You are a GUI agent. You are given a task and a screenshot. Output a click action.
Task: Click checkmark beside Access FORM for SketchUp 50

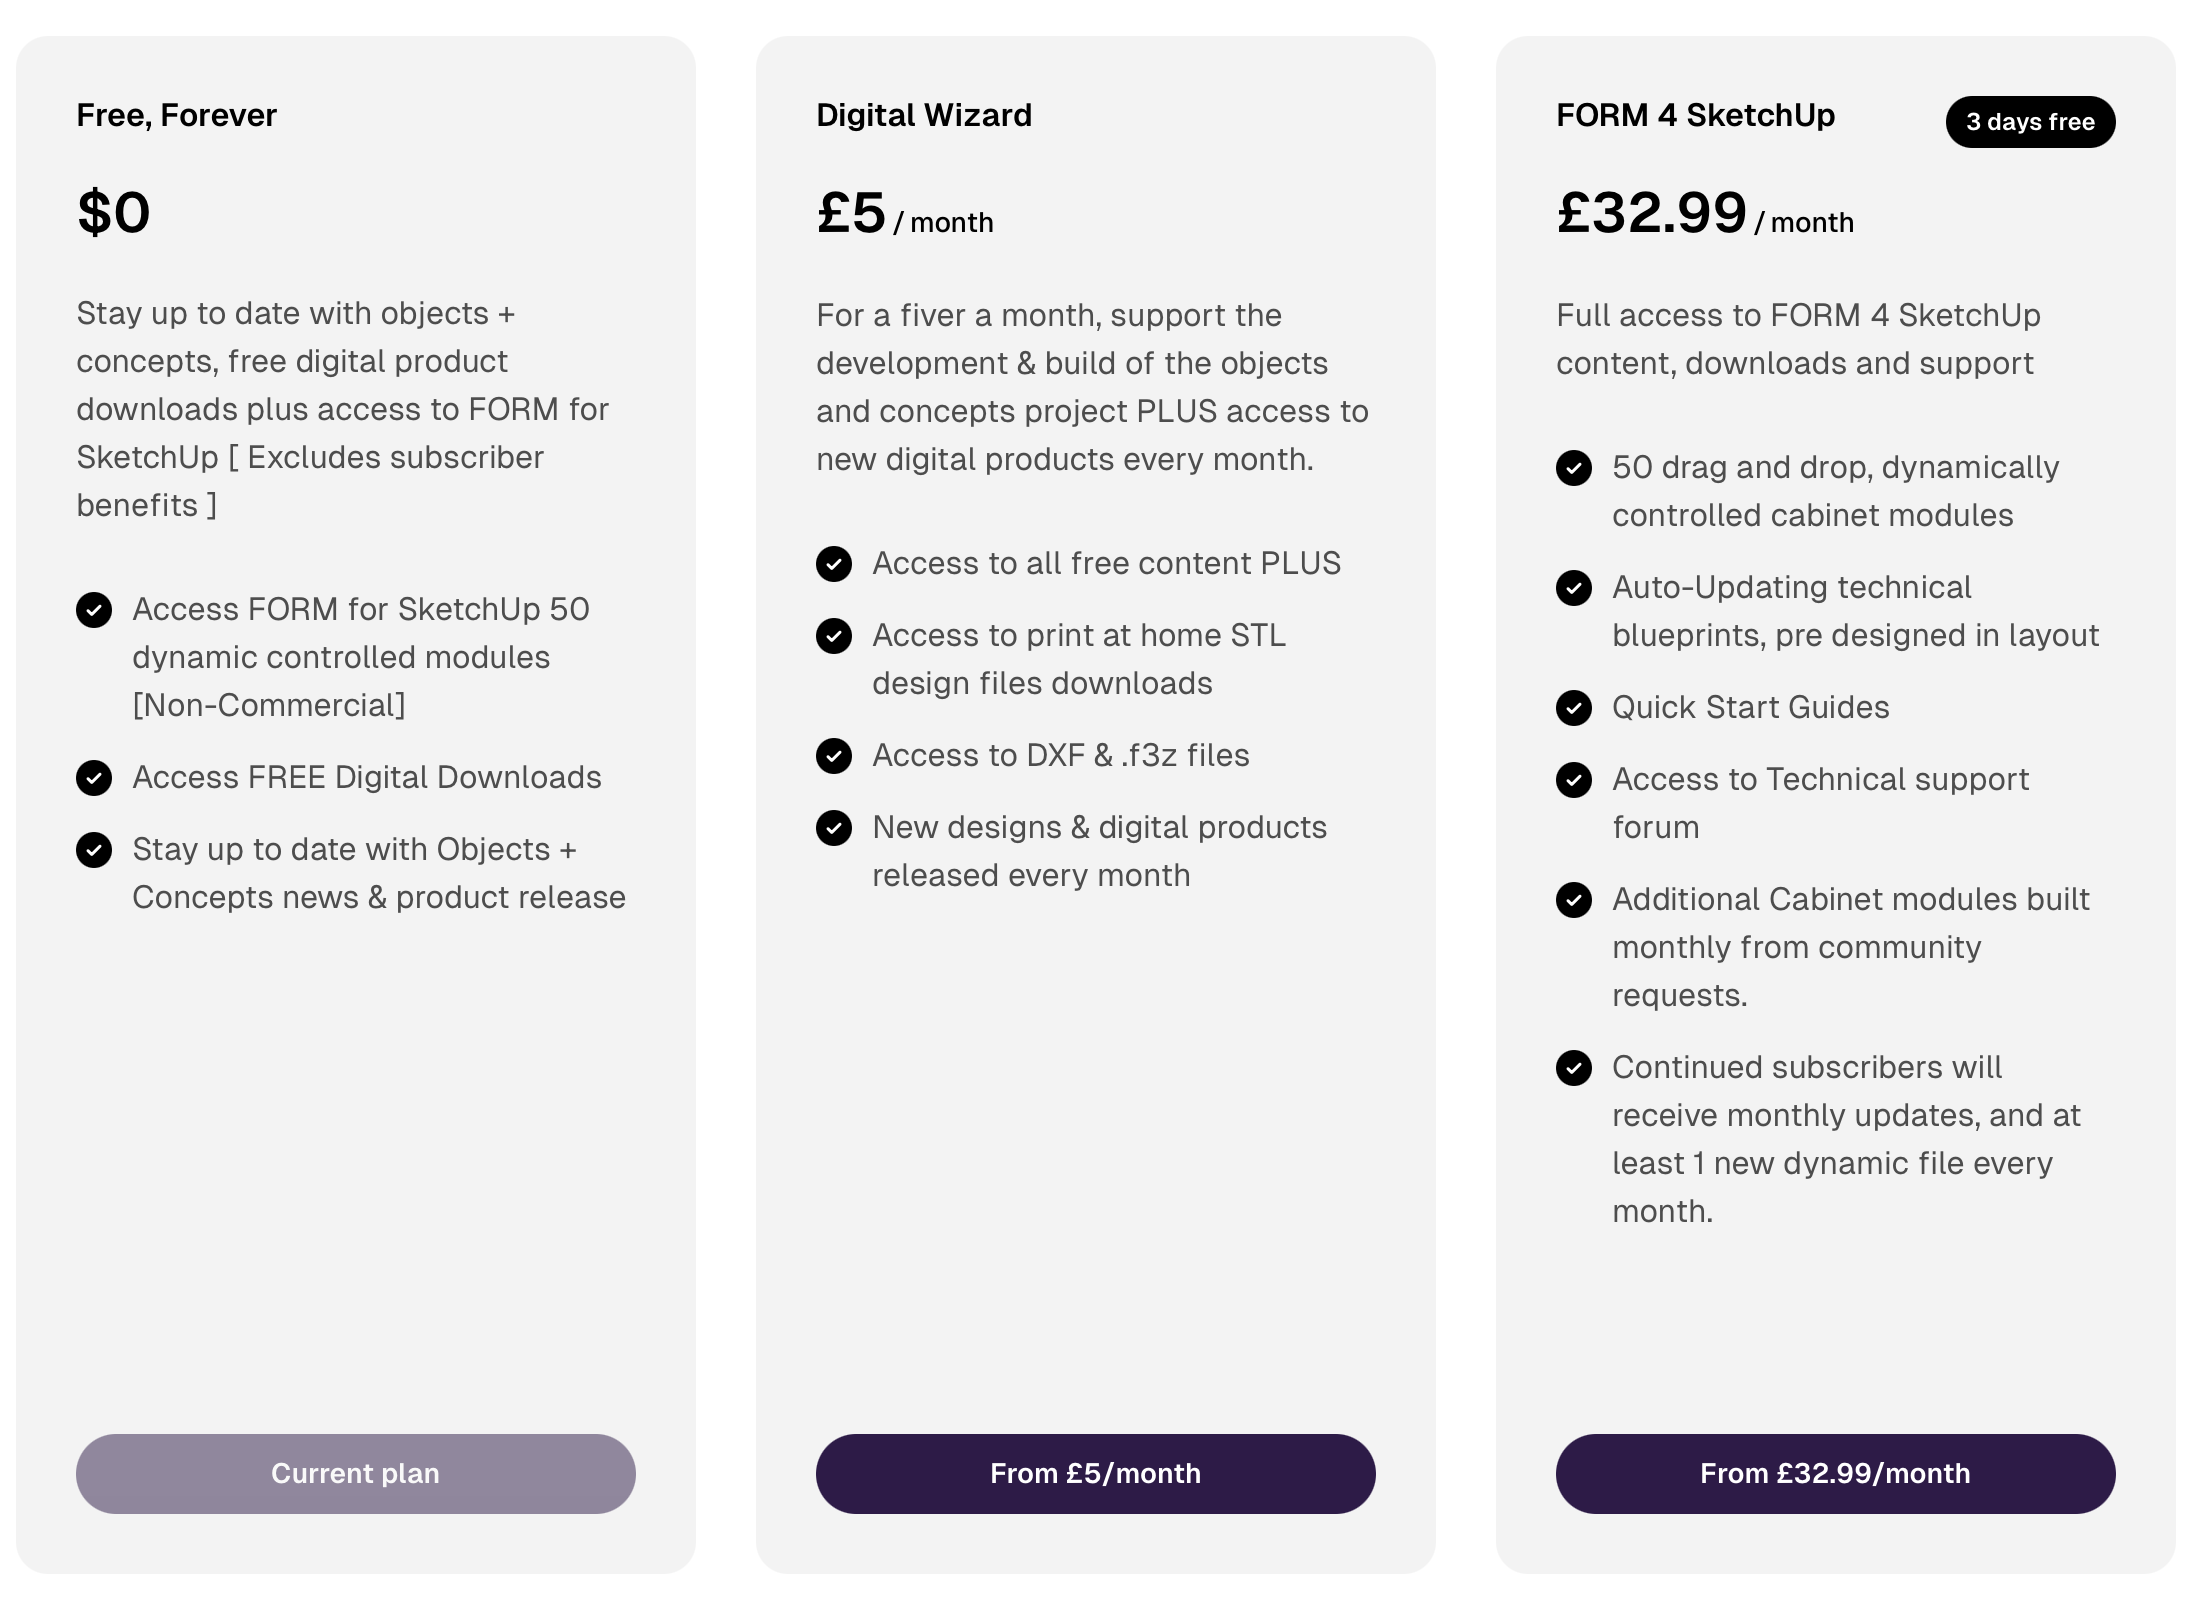pos(94,609)
